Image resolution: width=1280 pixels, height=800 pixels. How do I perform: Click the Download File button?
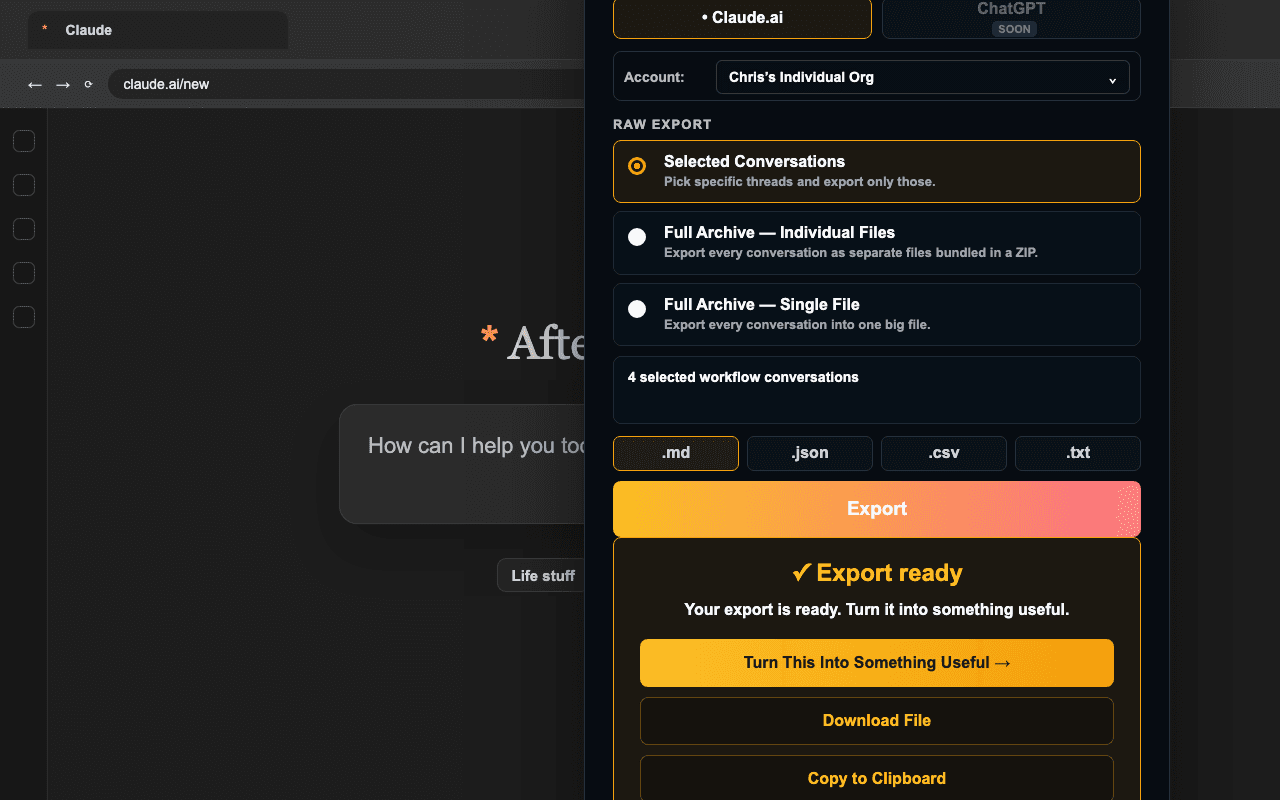pos(877,721)
